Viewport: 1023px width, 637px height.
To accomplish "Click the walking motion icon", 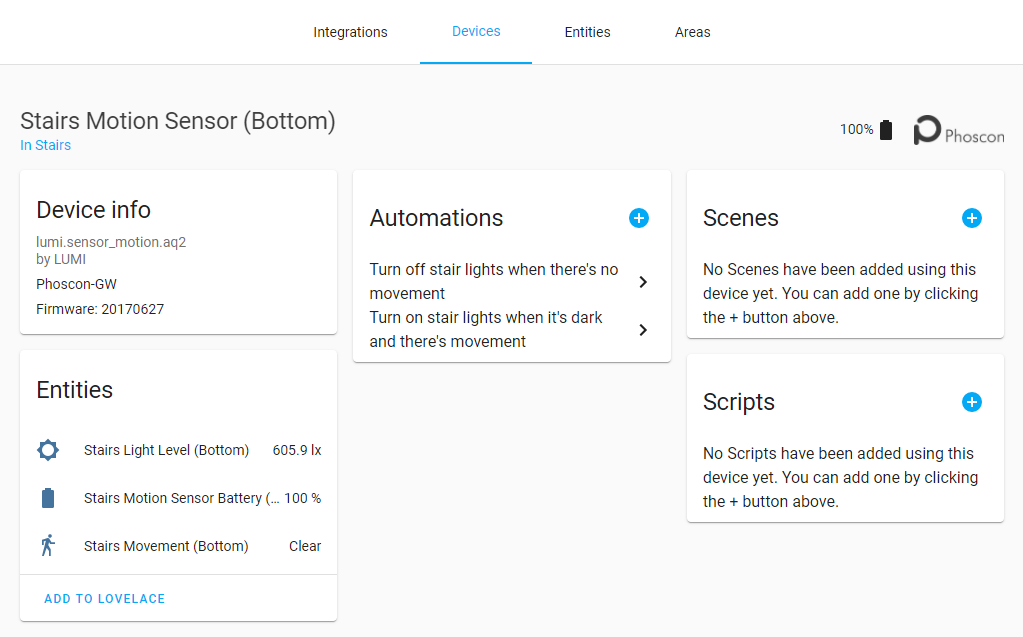I will point(48,546).
